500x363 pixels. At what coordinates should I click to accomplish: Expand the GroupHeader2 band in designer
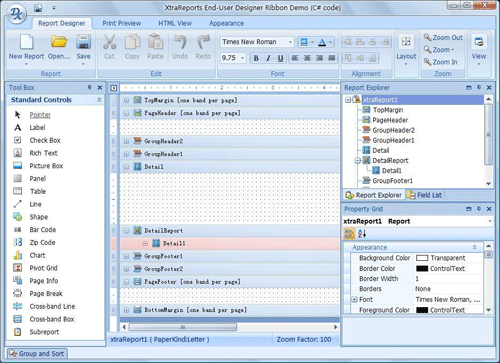126,141
